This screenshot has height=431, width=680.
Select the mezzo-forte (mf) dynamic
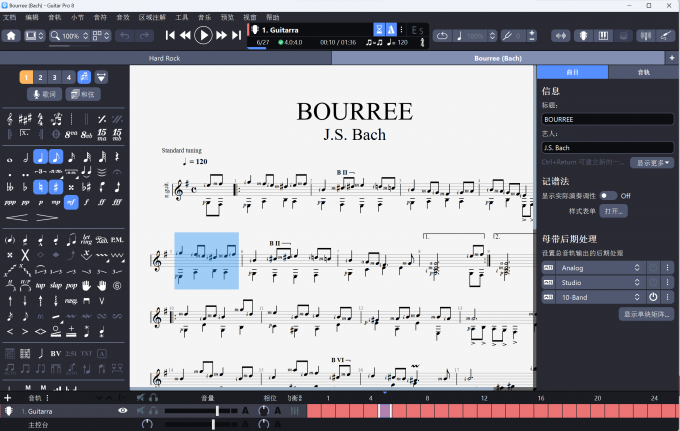pos(71,202)
